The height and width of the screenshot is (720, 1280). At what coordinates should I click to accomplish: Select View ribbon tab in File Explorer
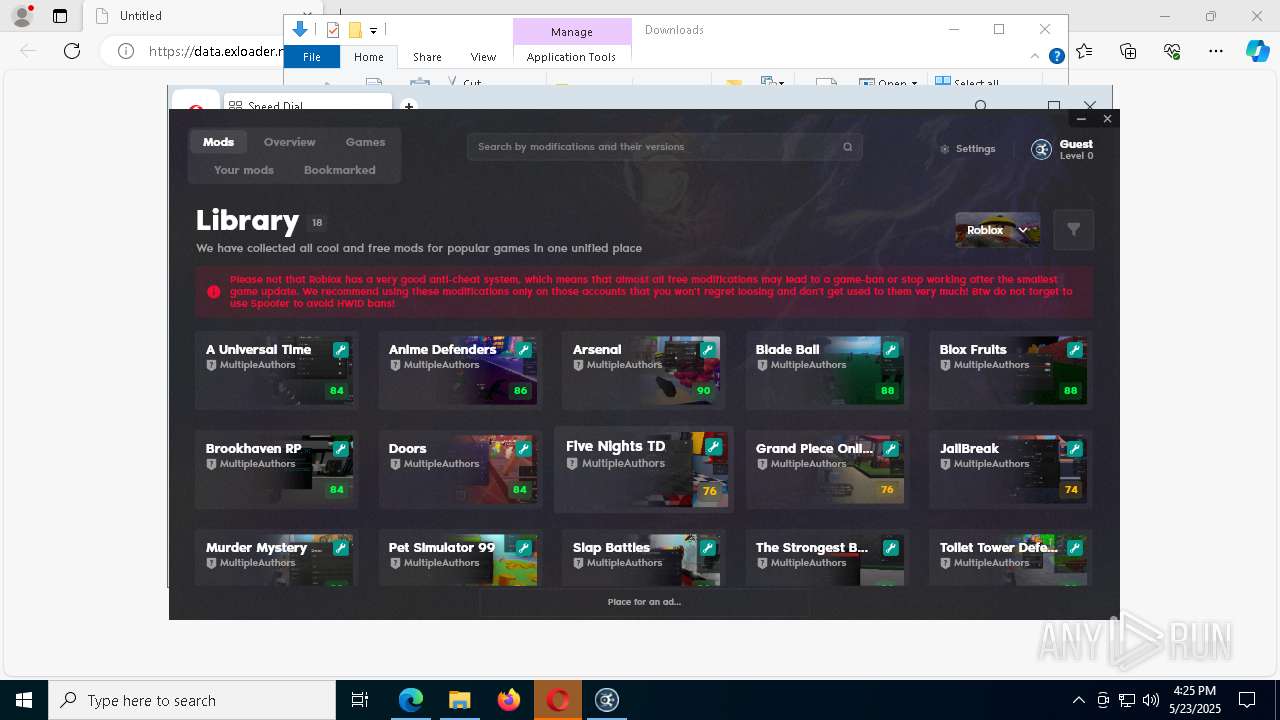(483, 57)
